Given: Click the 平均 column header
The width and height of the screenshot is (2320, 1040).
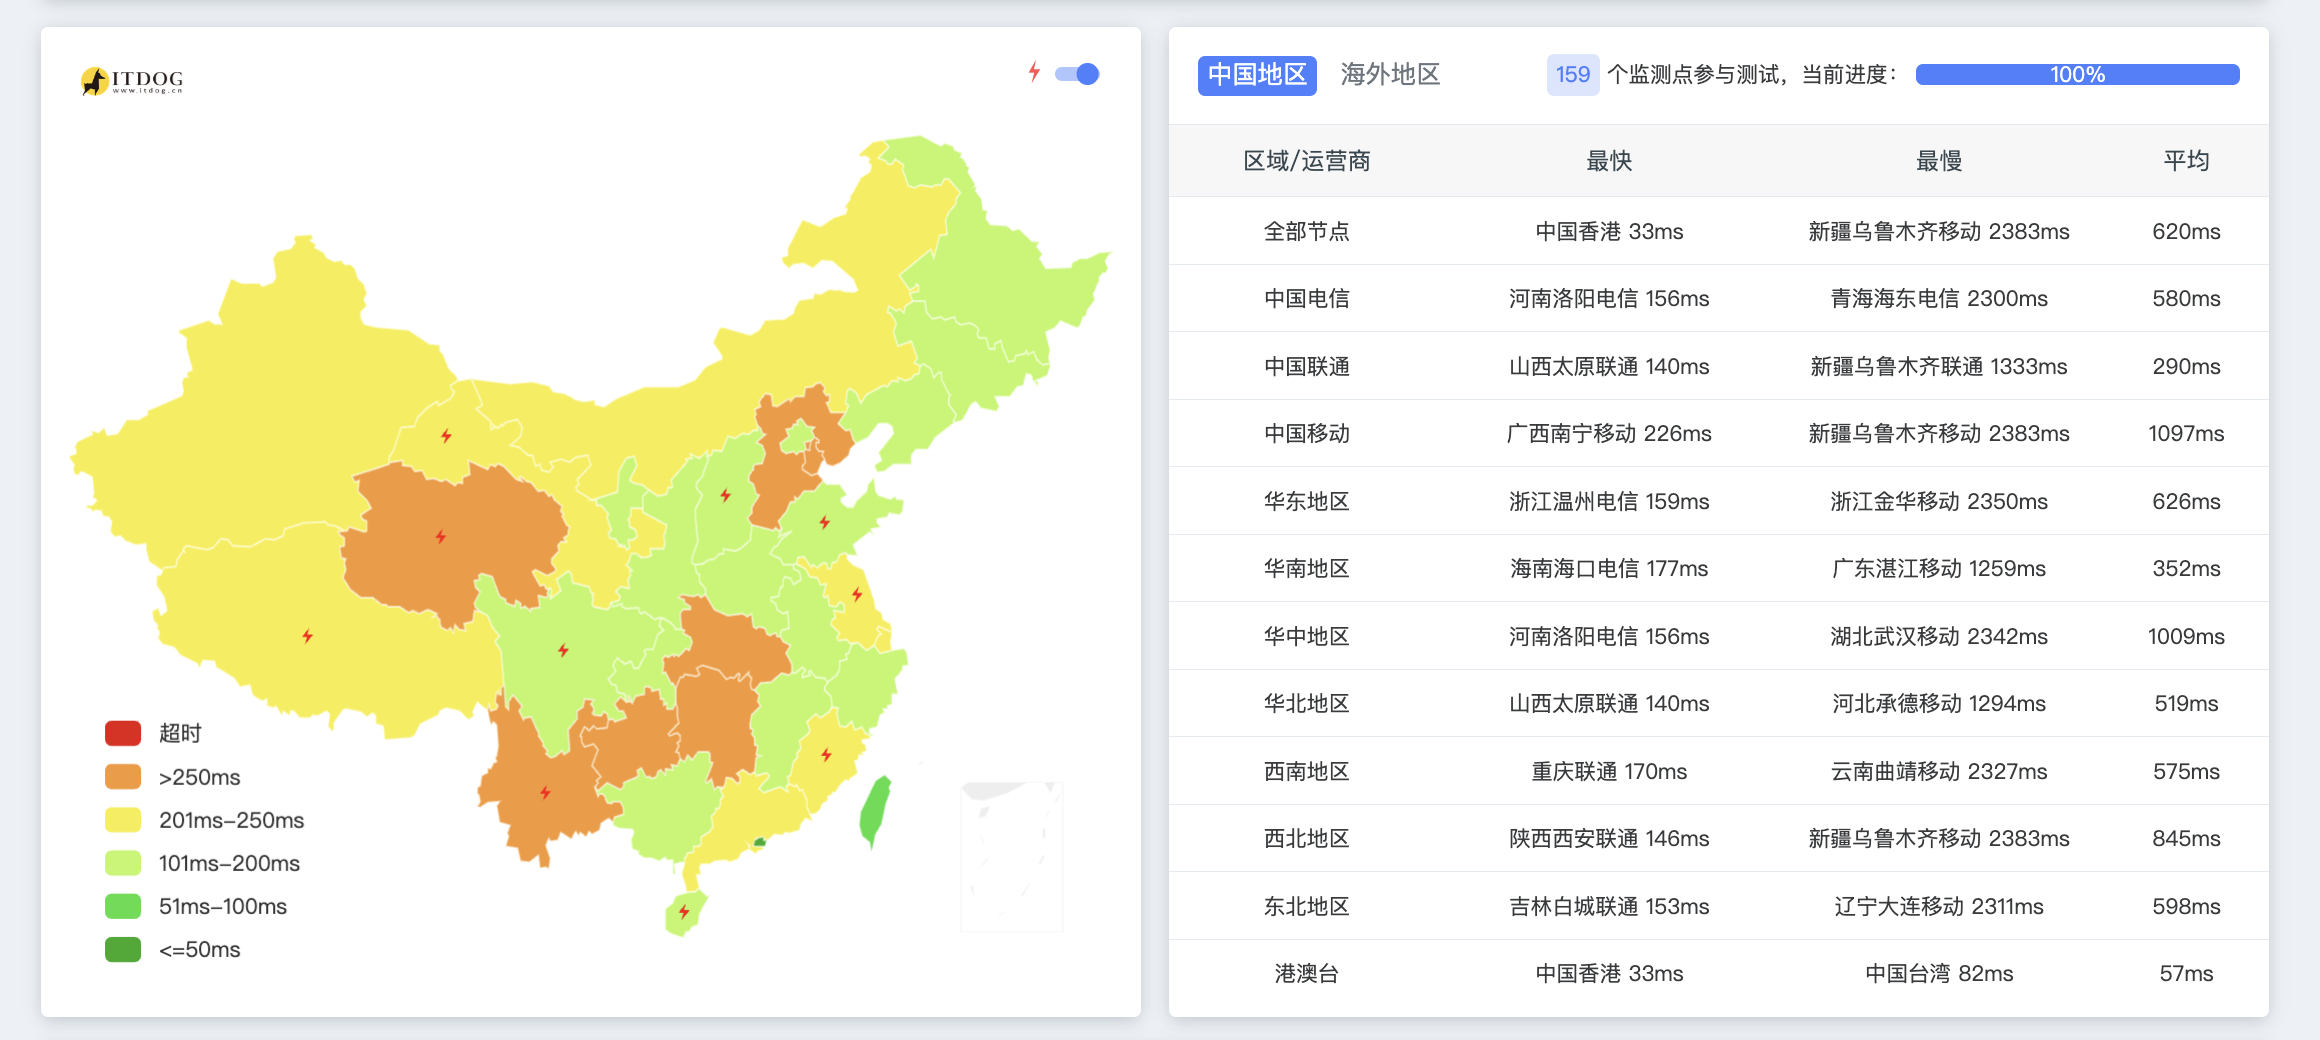Looking at the screenshot, I should pyautogui.click(x=2186, y=161).
